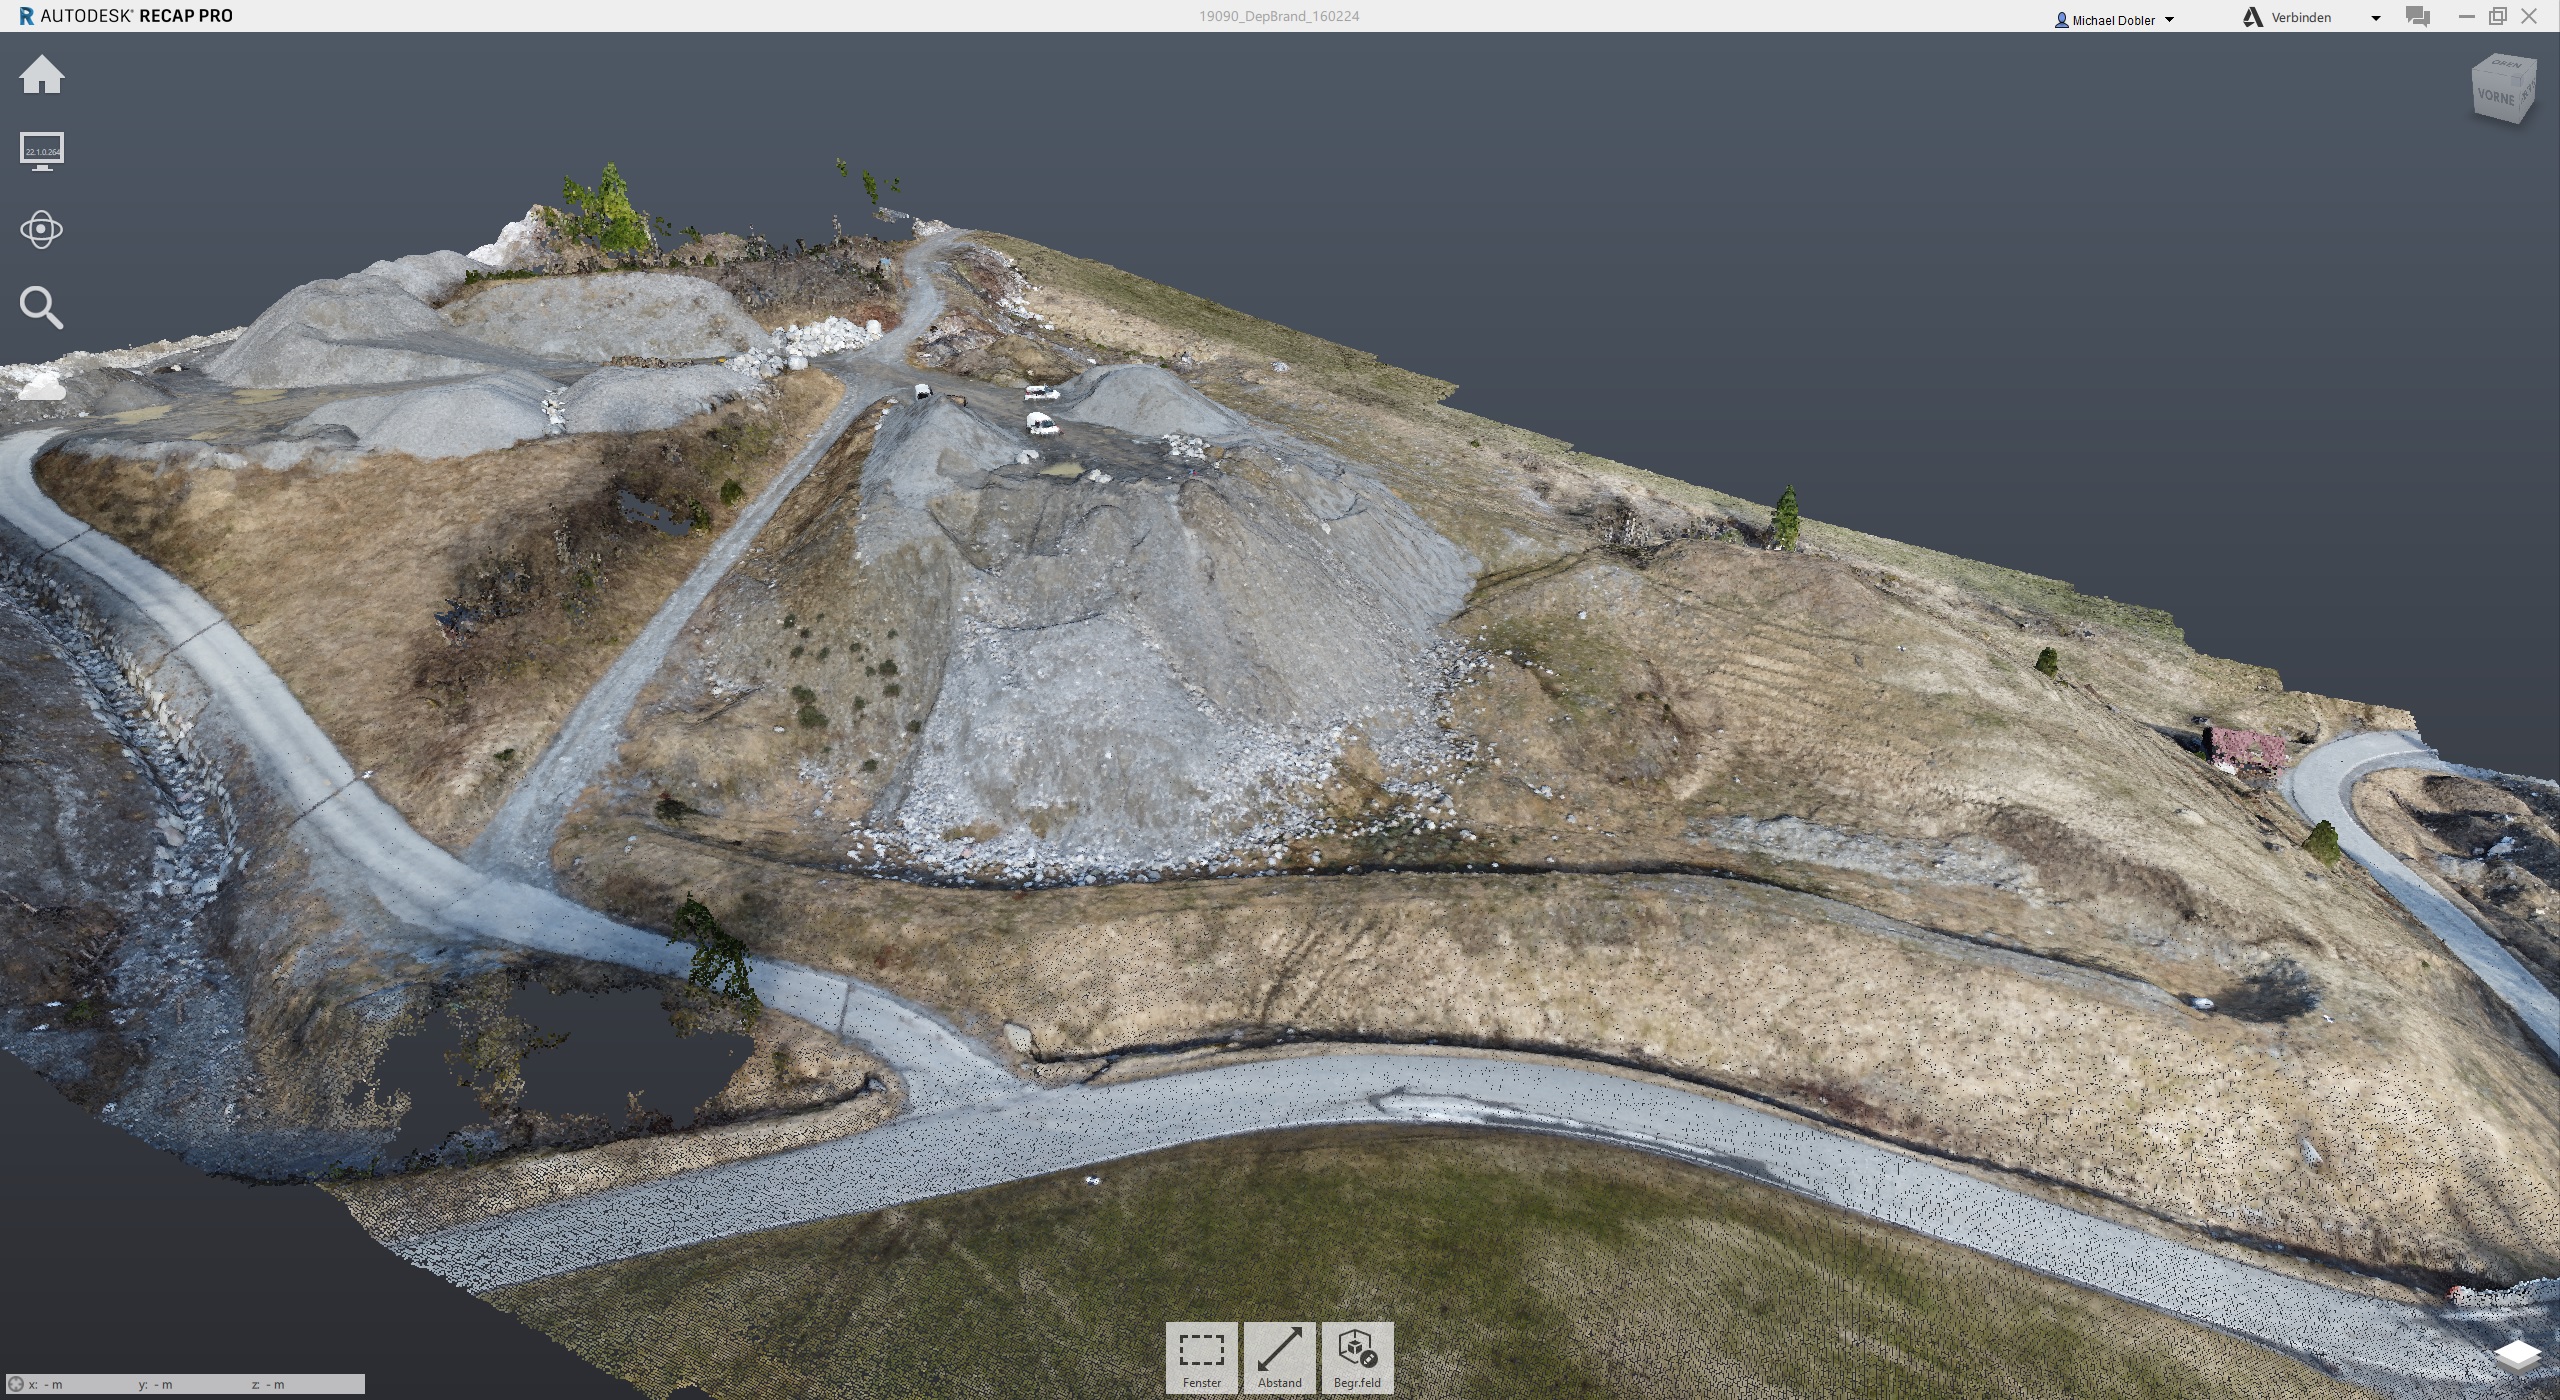2560x1400 pixels.
Task: Open the project navigator layers icon
Action: (x=2516, y=1355)
